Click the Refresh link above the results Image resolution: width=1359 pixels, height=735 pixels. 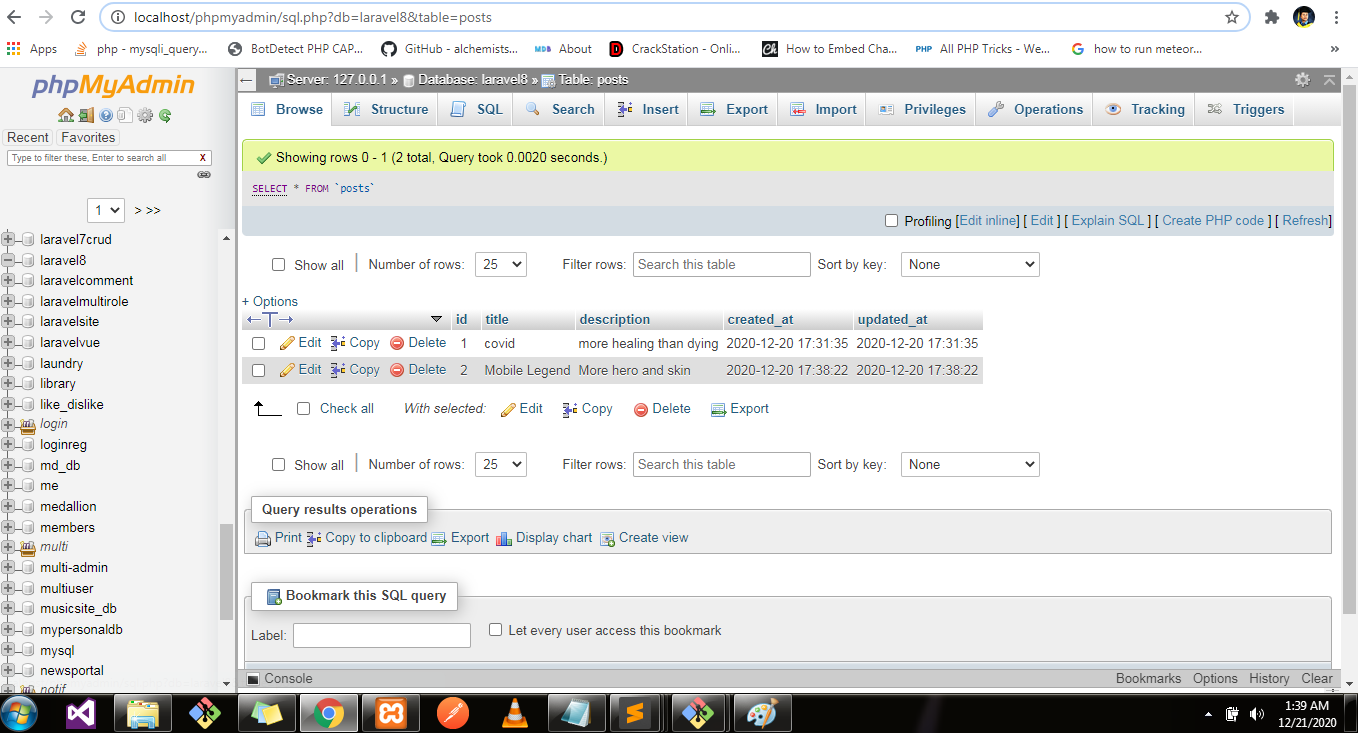[1305, 221]
